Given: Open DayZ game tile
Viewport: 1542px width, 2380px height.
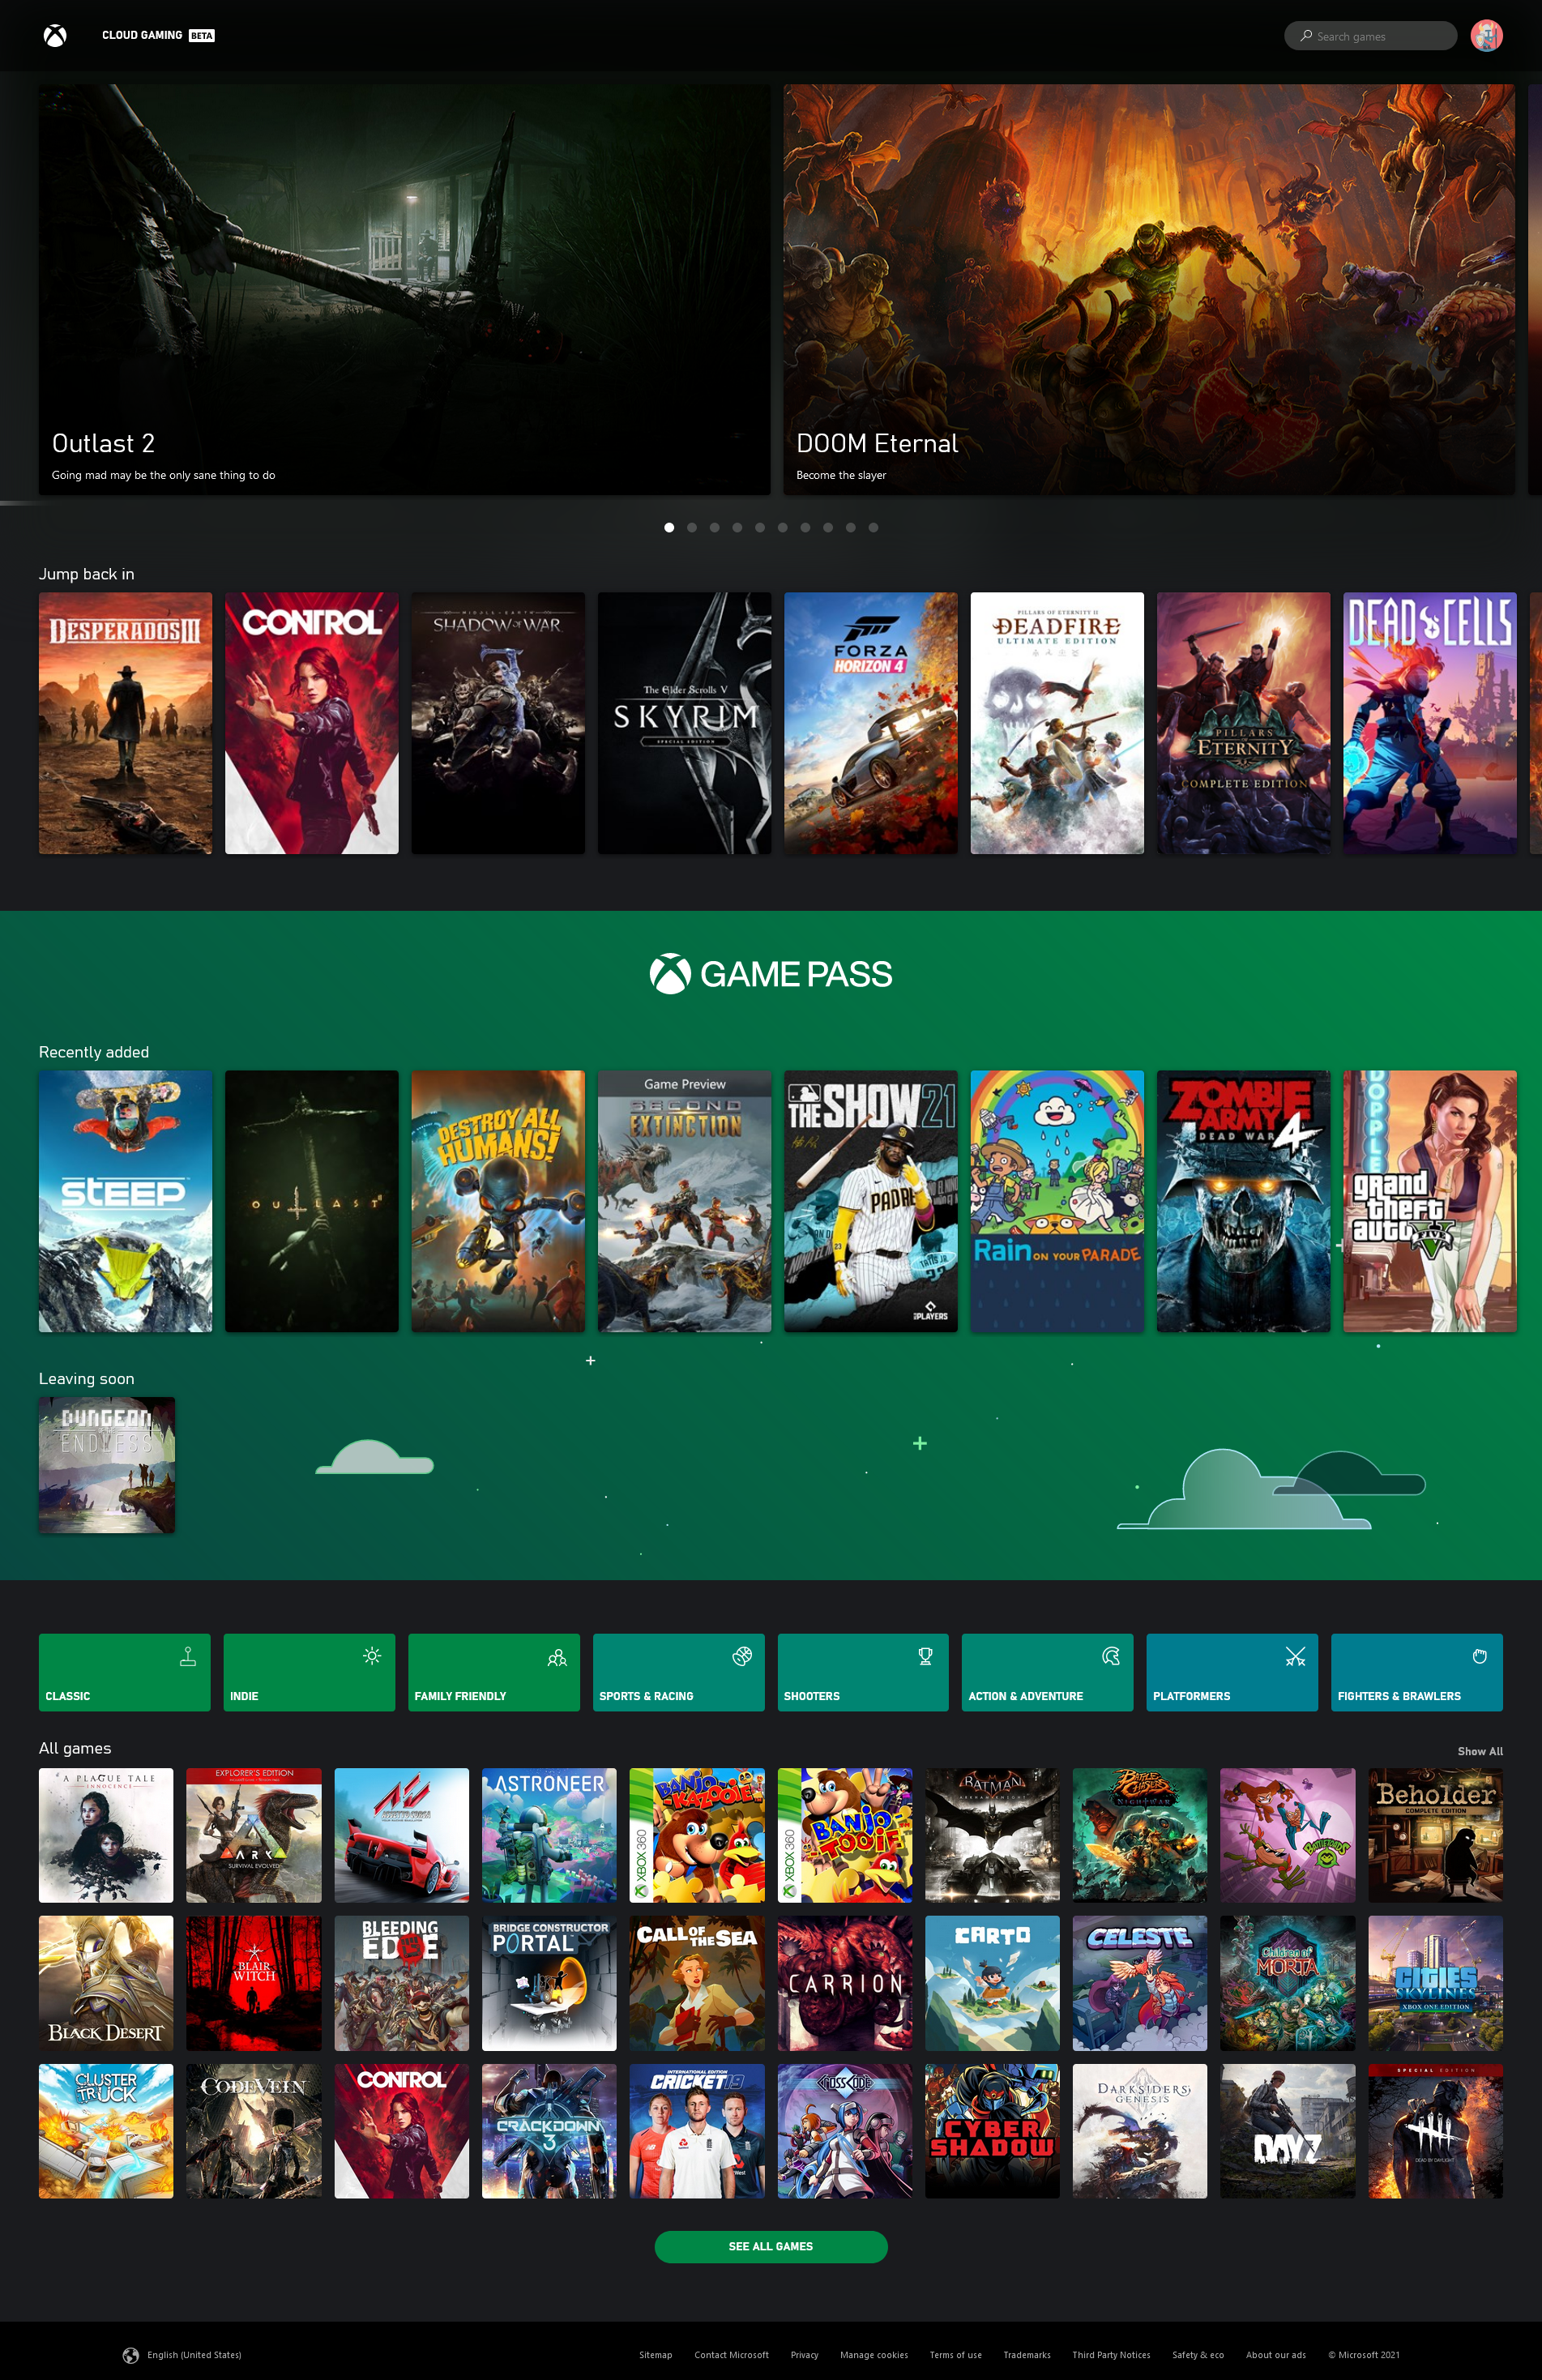Looking at the screenshot, I should [1288, 2131].
